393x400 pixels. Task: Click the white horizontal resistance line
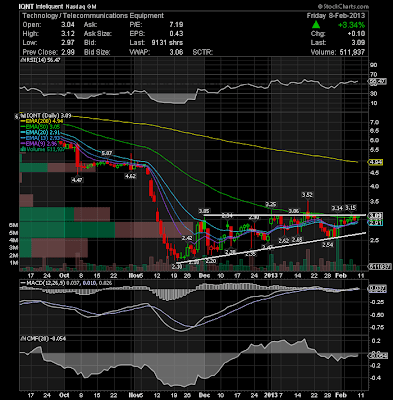tap(285, 215)
